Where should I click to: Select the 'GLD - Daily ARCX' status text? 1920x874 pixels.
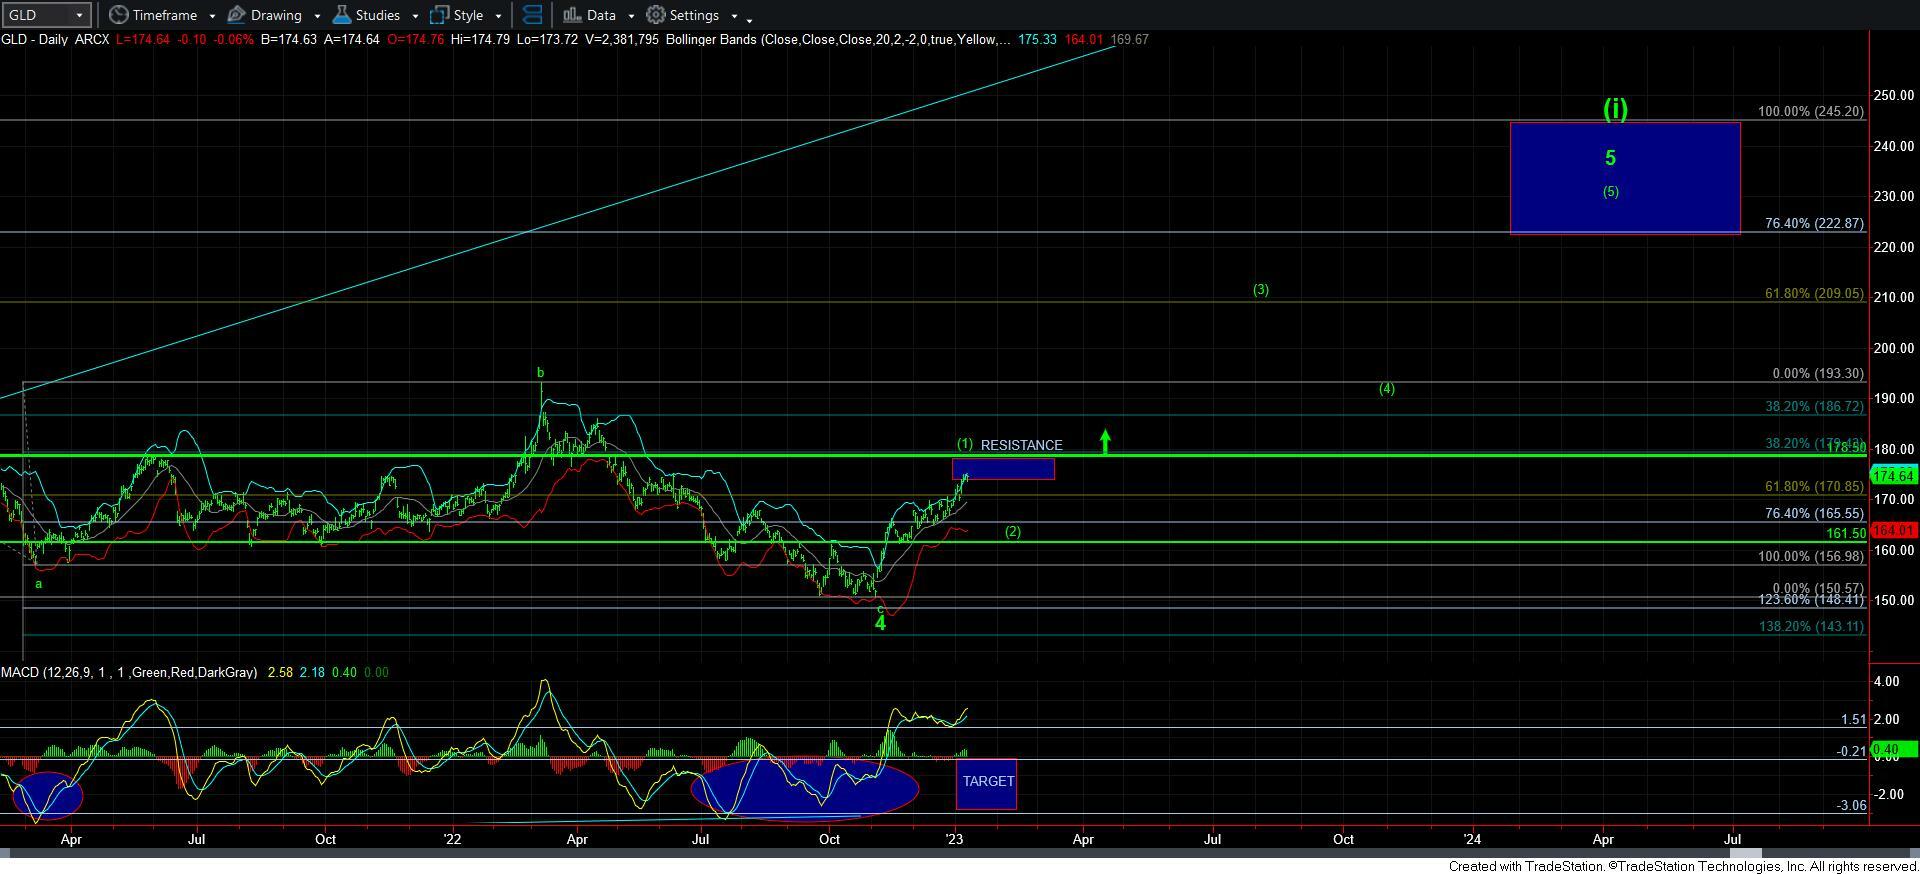[x=55, y=40]
